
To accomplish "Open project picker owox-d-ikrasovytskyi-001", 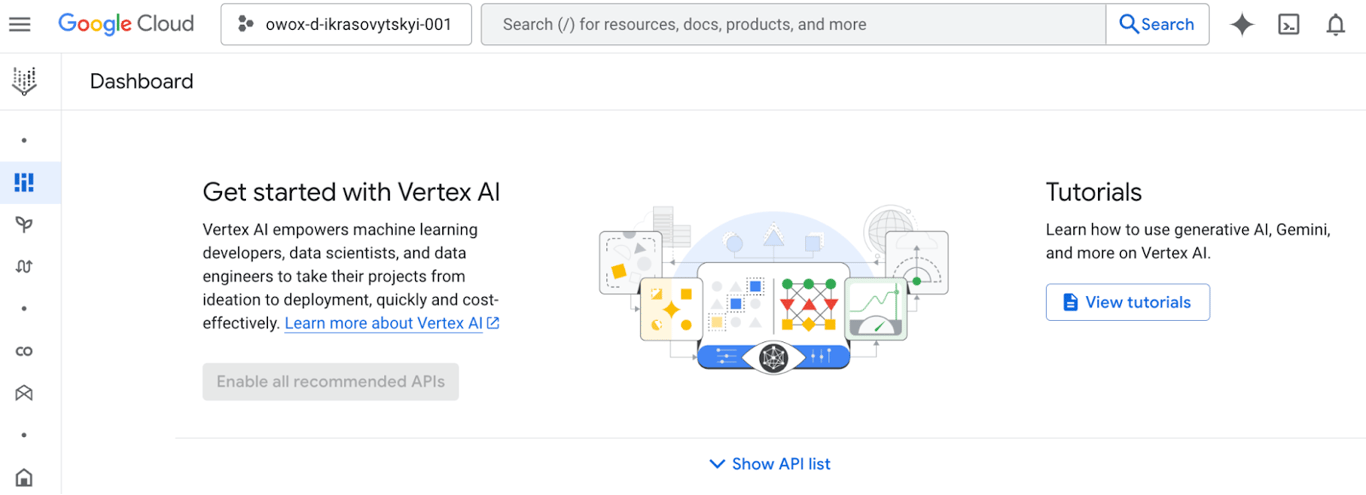I will (x=346, y=25).
